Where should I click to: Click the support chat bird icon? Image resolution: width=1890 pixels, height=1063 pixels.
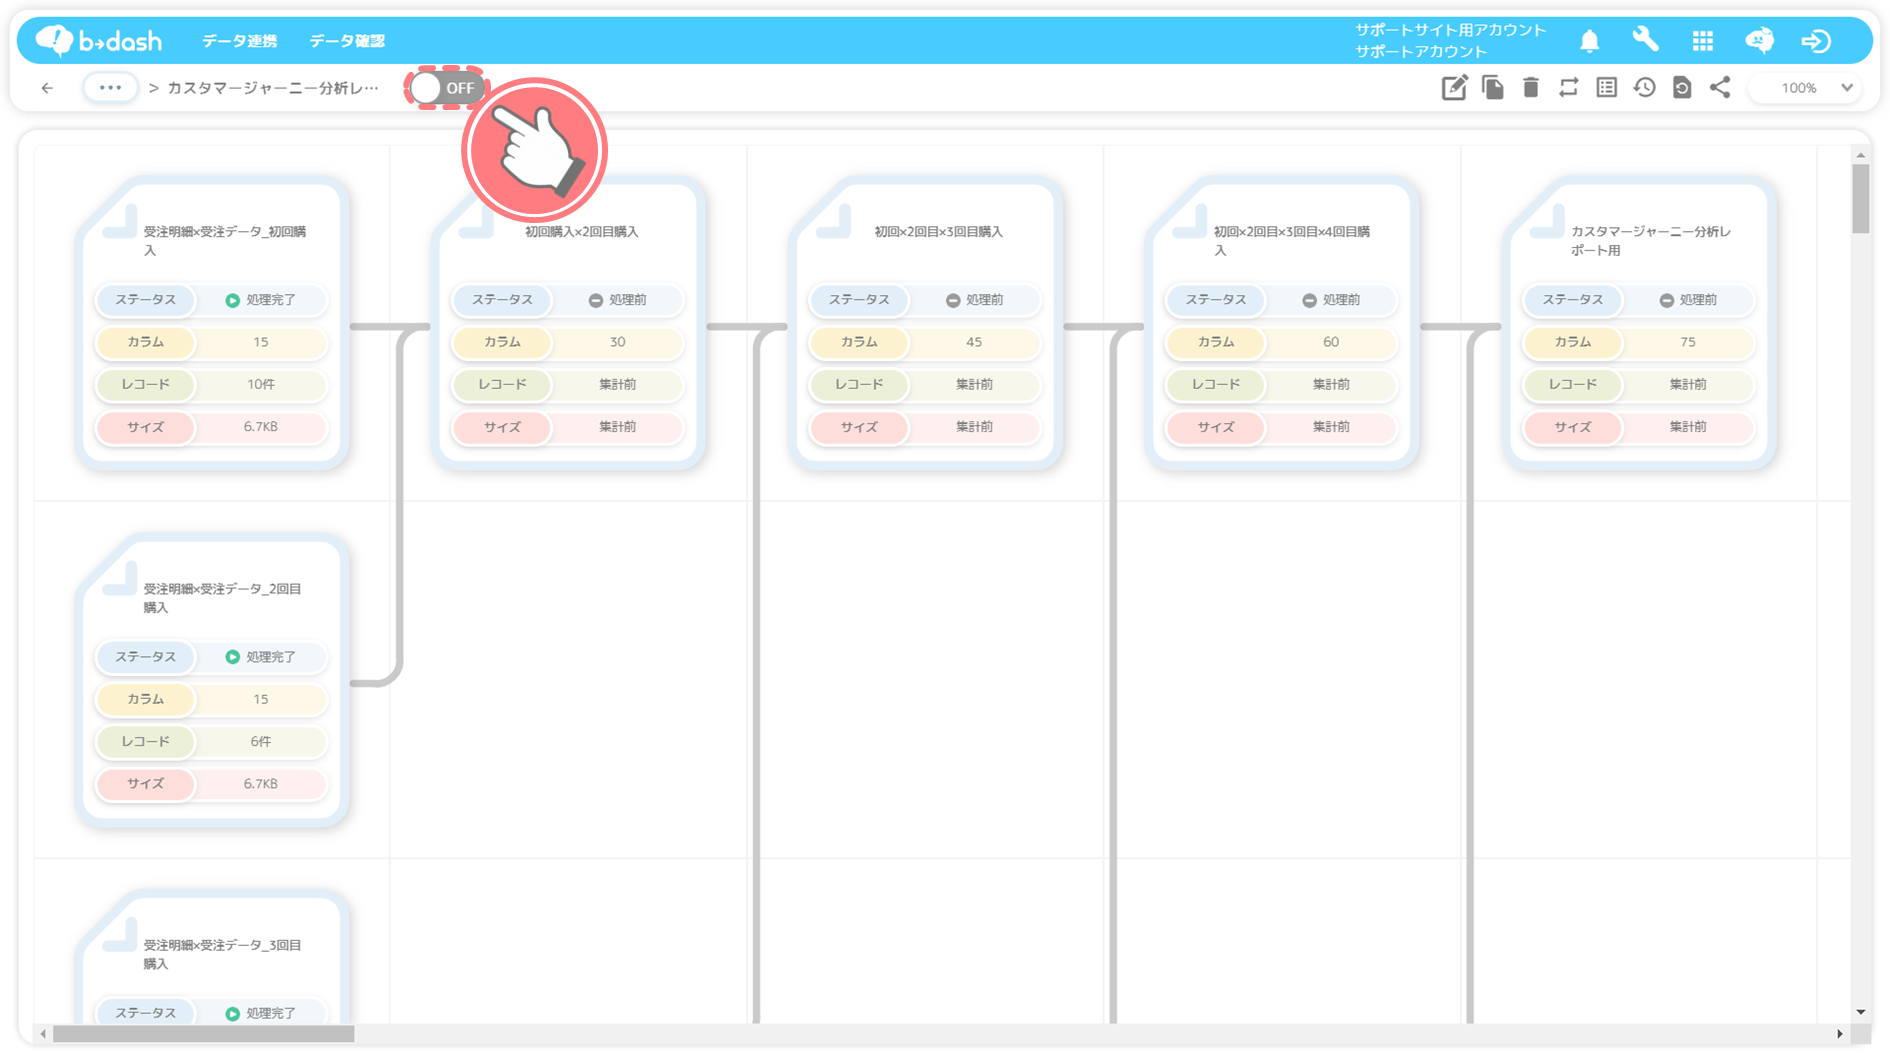[x=1759, y=40]
